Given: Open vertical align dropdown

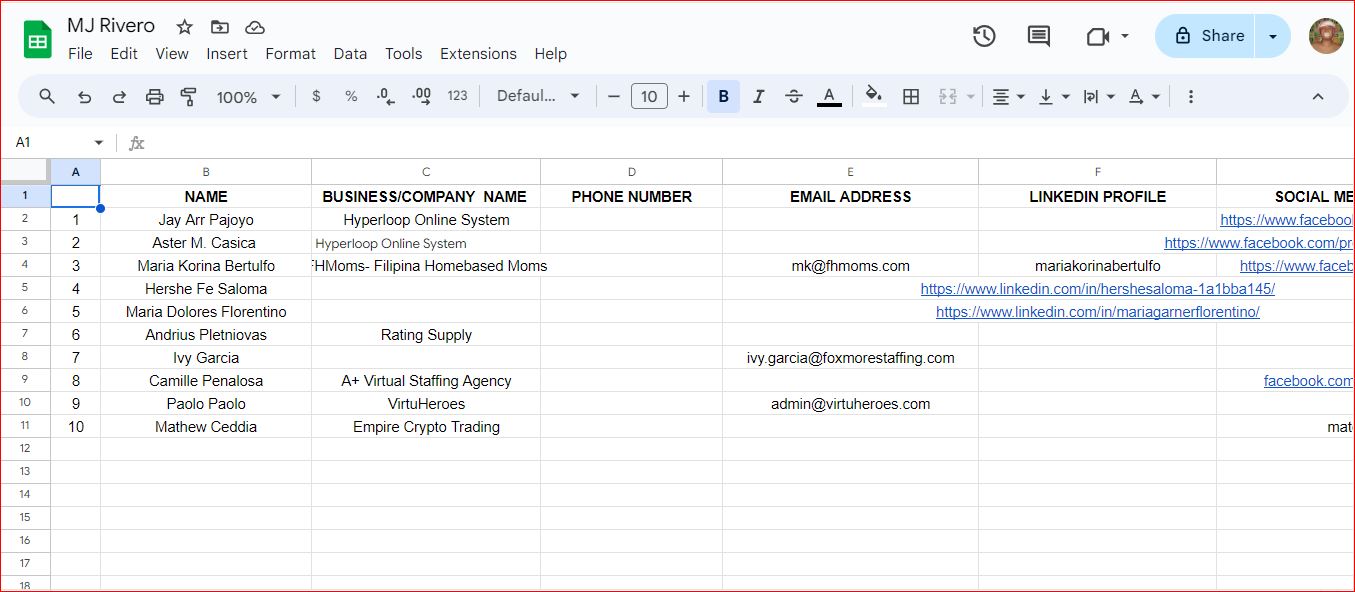Looking at the screenshot, I should pos(1054,96).
